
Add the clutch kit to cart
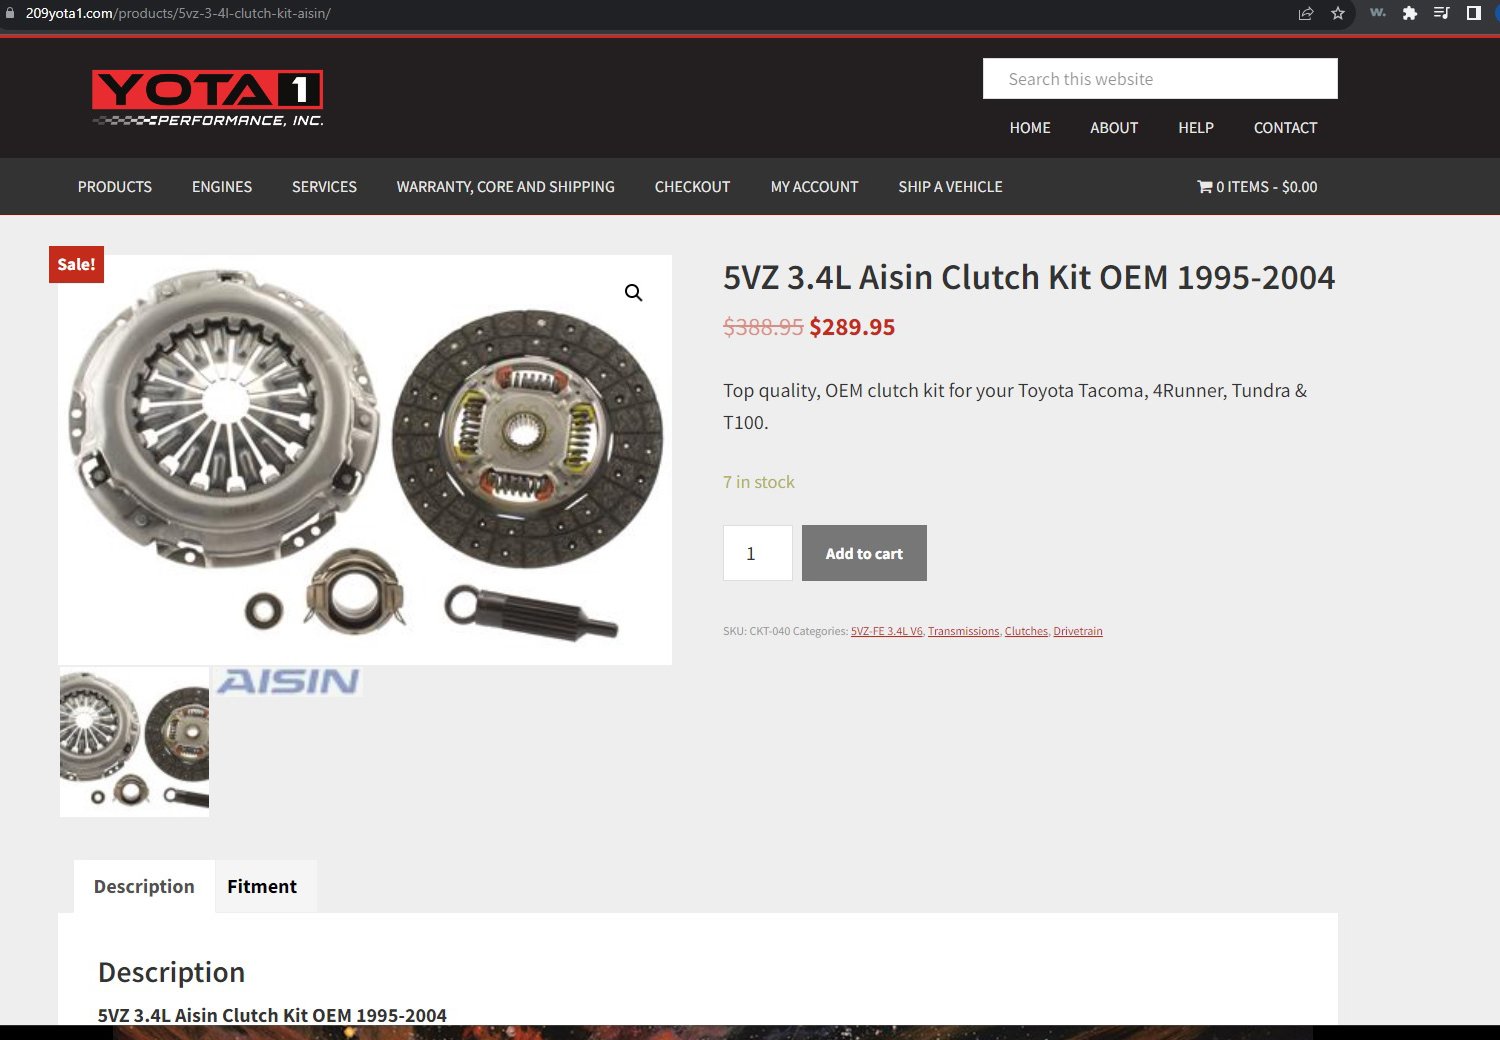click(x=864, y=553)
